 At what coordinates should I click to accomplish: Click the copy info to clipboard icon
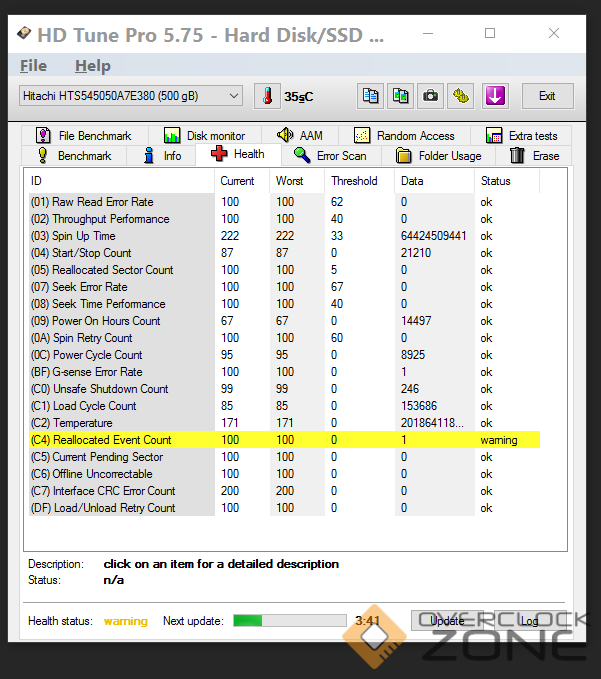[x=370, y=96]
